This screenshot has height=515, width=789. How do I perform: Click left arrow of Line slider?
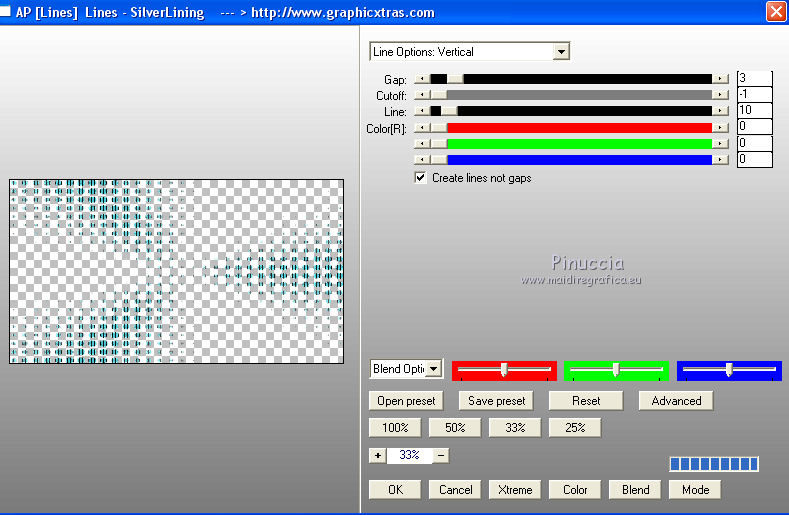click(422, 111)
